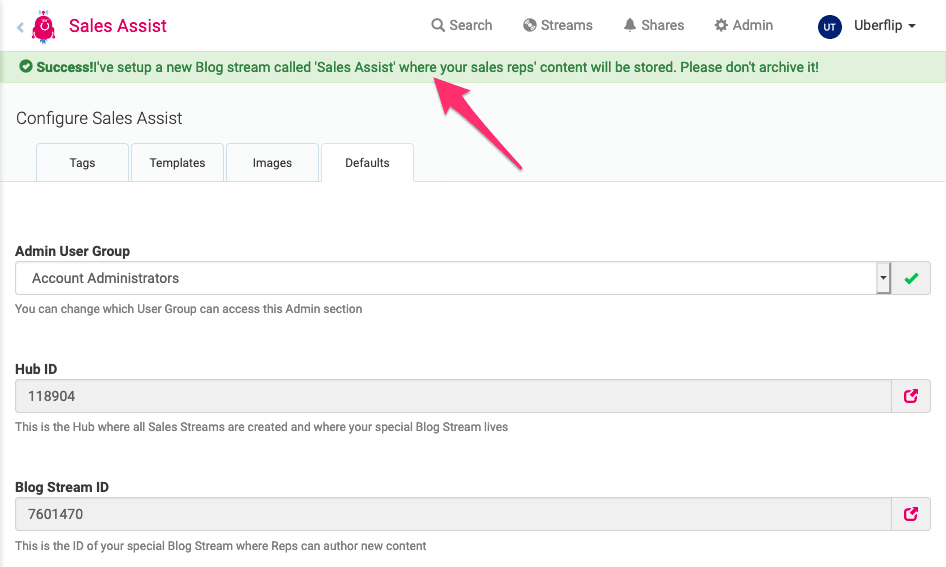Open the Admin User Group dropdown
The height and width of the screenshot is (567, 946).
[x=453, y=278]
